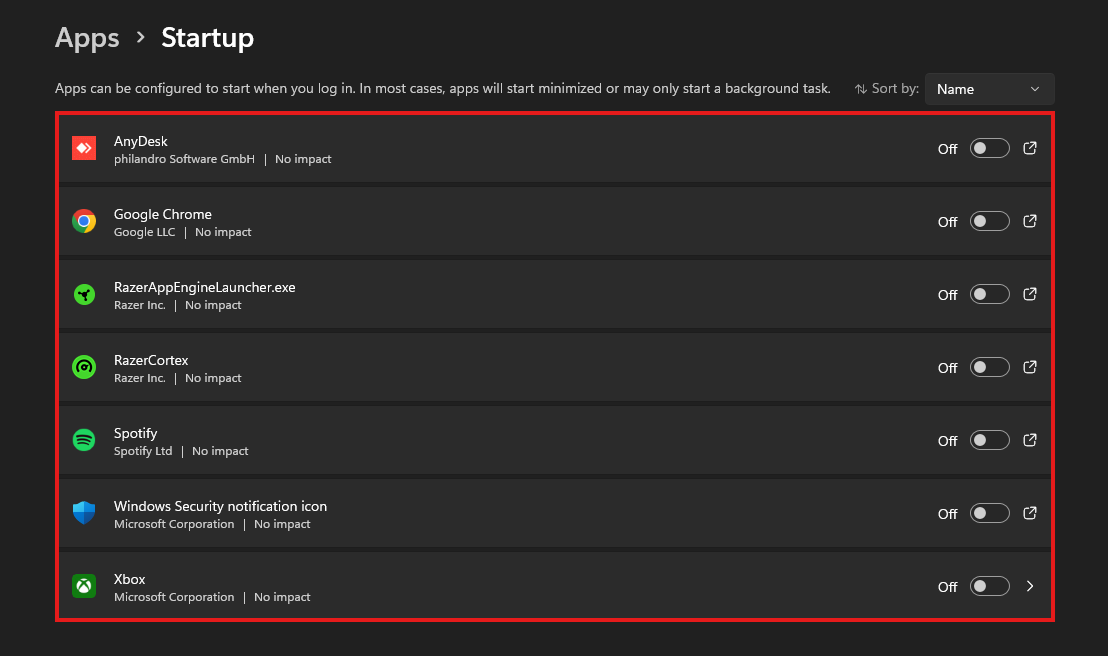Viewport: 1108px width, 656px height.
Task: Select the Spotify name text
Action: pos(135,433)
